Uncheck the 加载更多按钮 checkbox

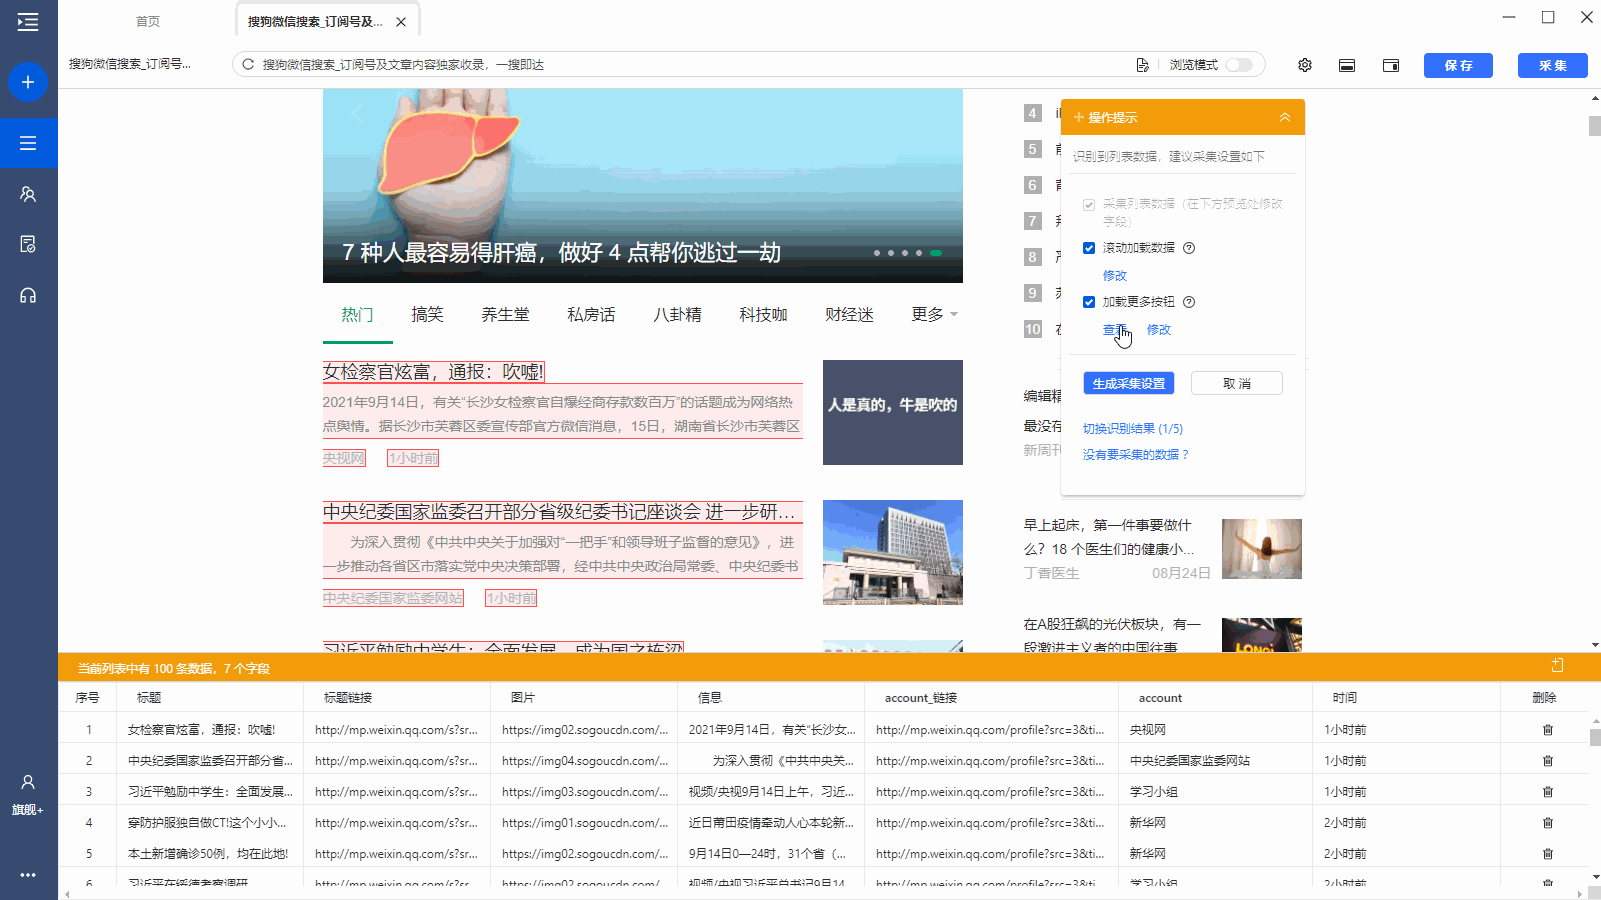[1089, 302]
